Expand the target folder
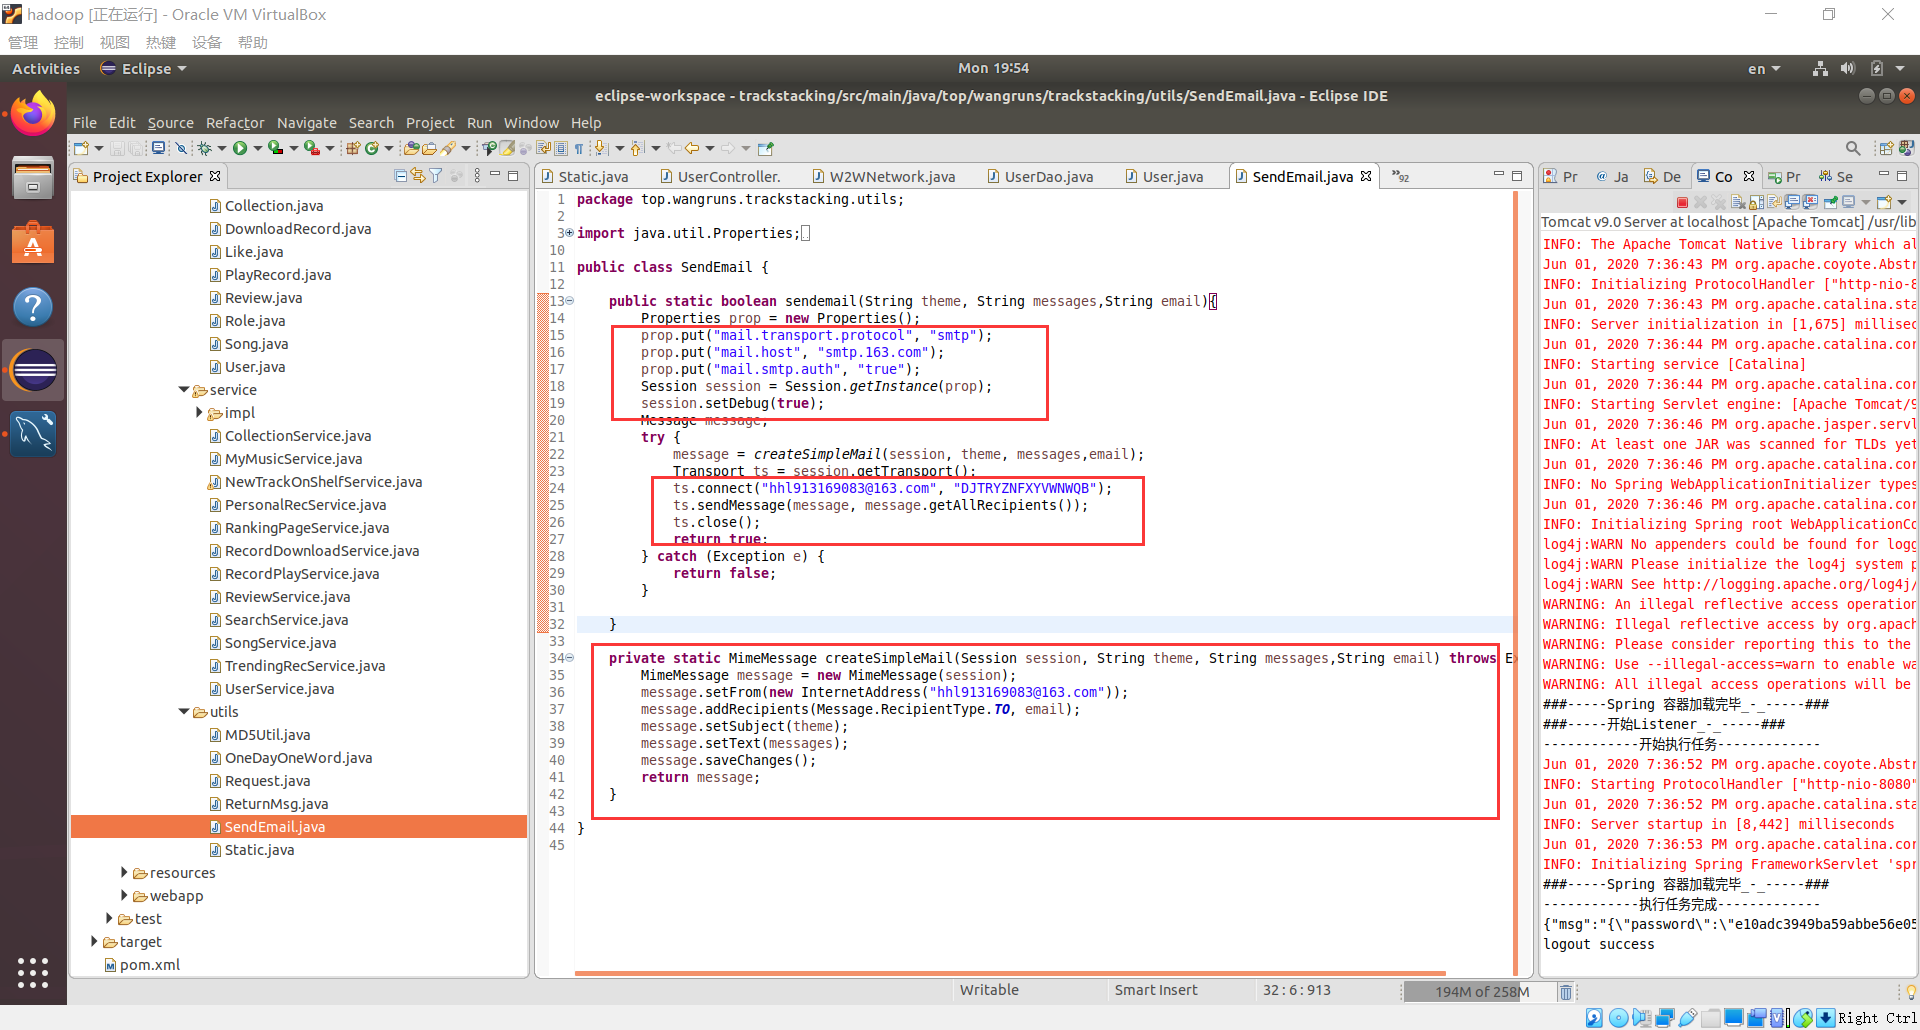 coord(94,942)
